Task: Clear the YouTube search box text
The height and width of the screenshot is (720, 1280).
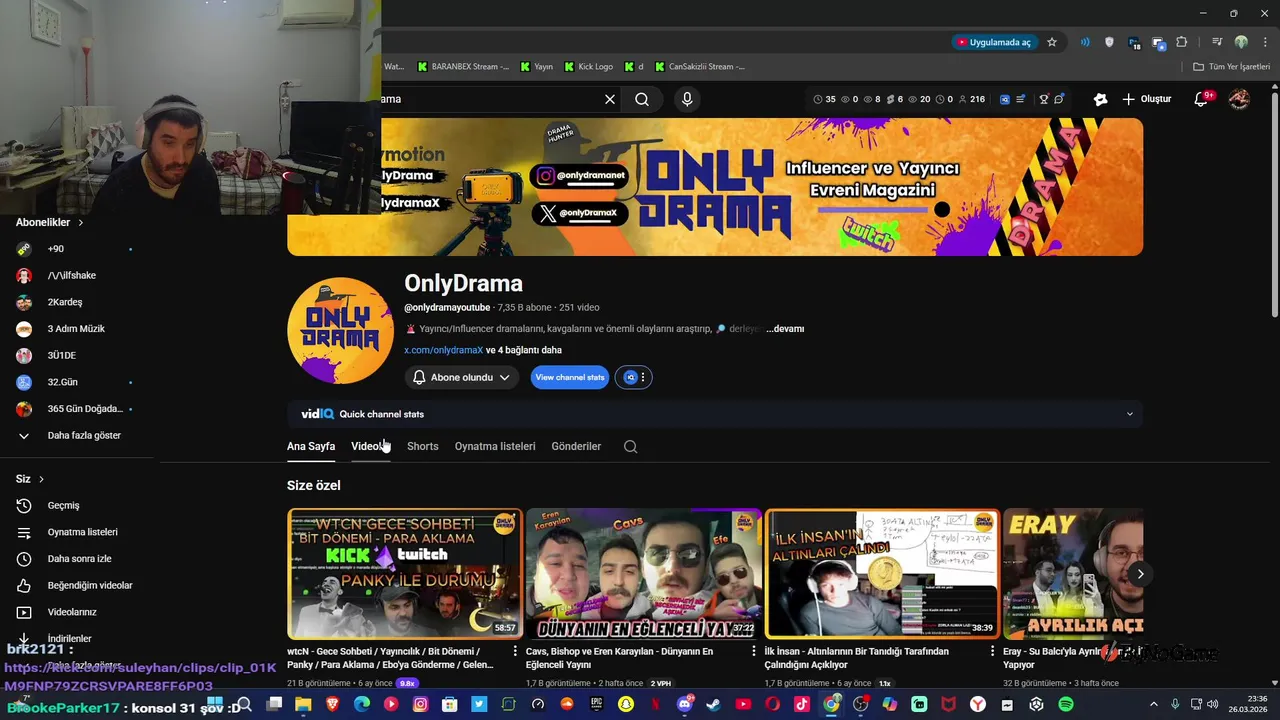Action: 610,99
